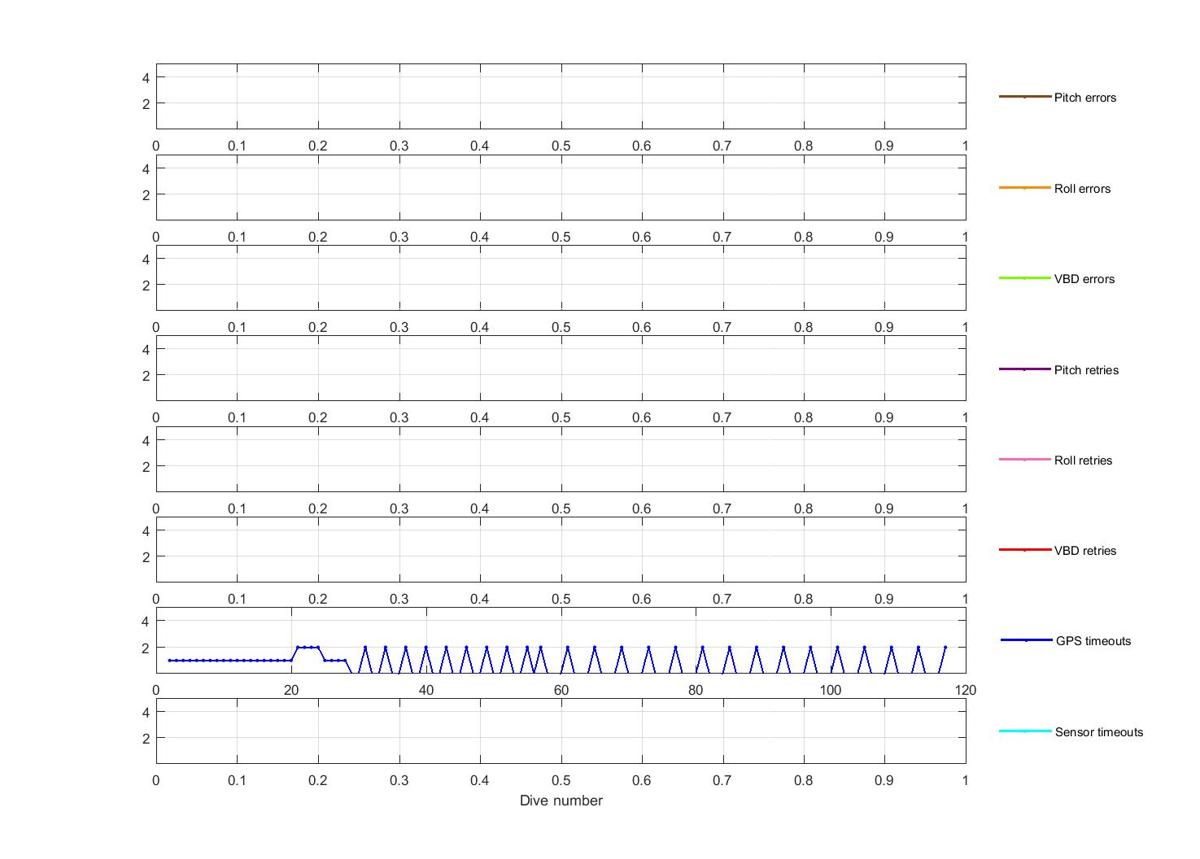
Task: Click the 100 tick on GPS timeouts axis
Action: 830,690
